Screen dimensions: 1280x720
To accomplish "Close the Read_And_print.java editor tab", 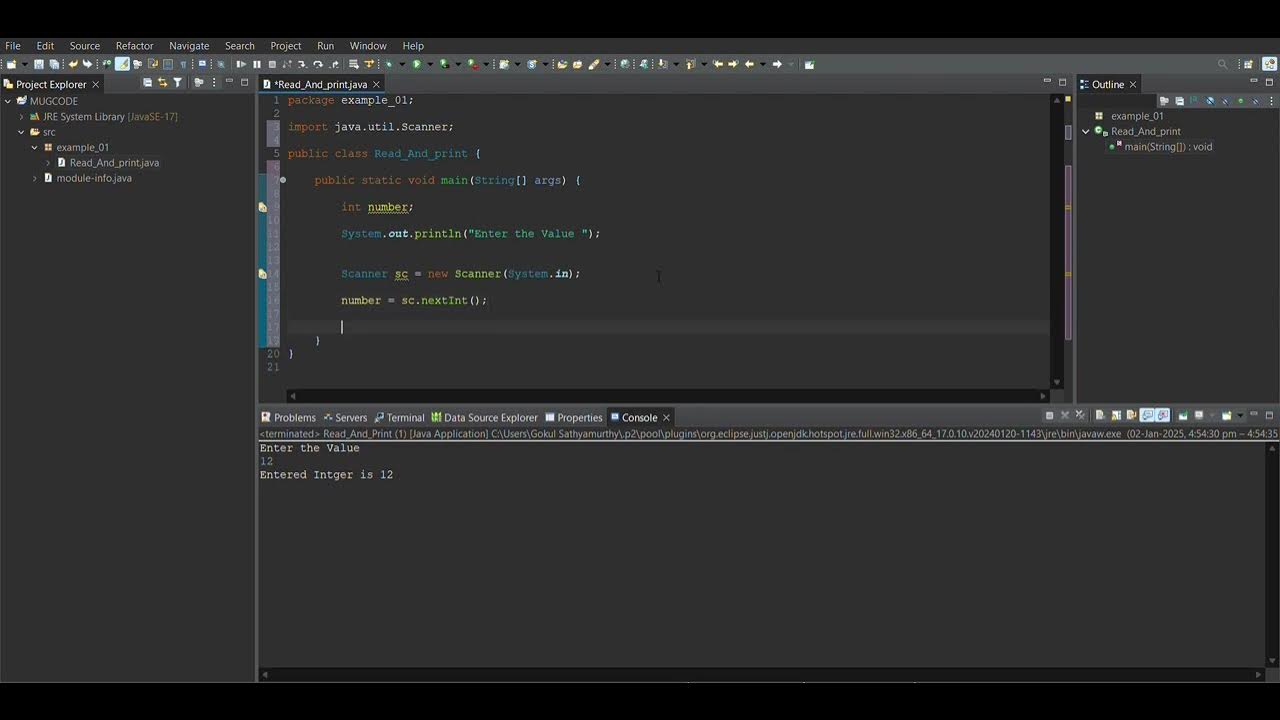I will click(376, 84).
